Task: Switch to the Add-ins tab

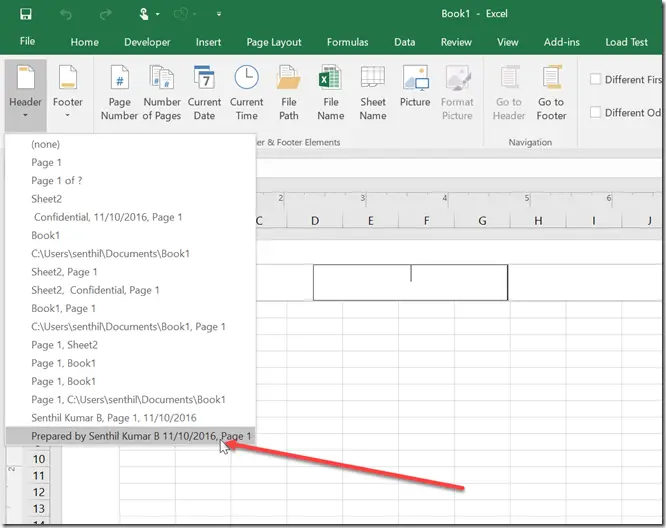Action: coord(562,42)
